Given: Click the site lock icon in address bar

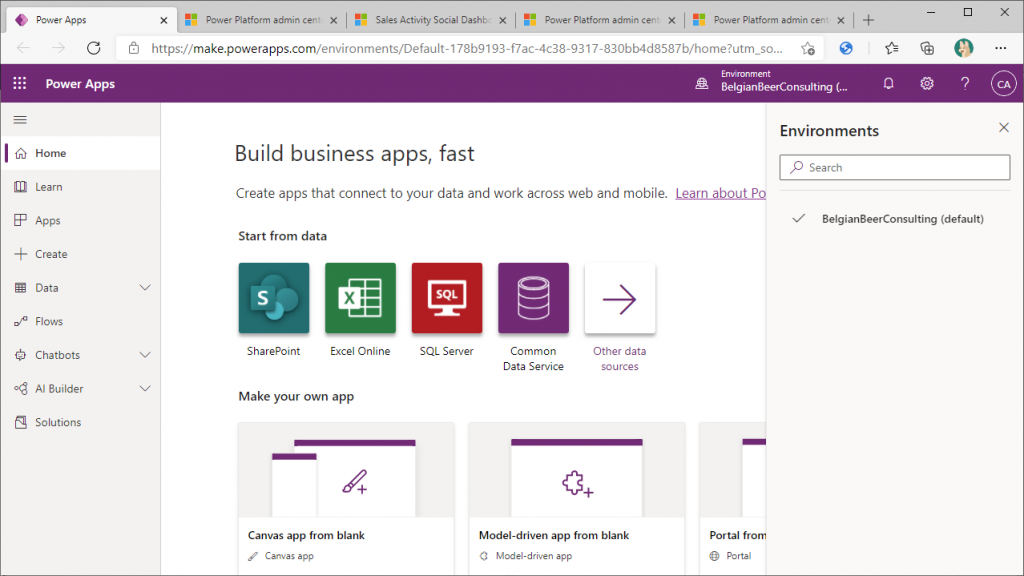Looking at the screenshot, I should point(134,48).
